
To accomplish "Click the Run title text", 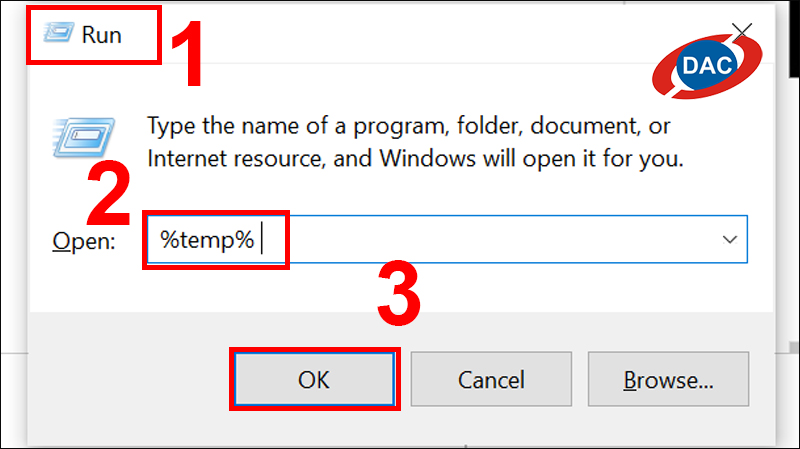I will 102,35.
